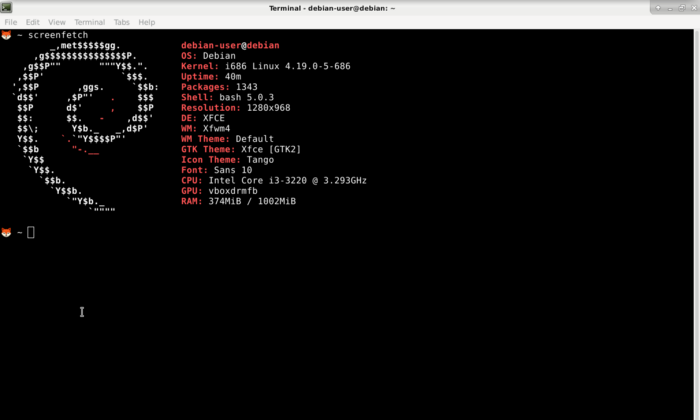Open the File menu
The width and height of the screenshot is (700, 420).
tap(11, 22)
